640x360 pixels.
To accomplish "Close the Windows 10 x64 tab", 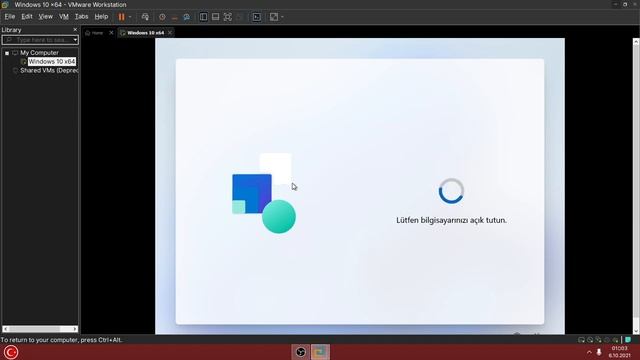I will [x=170, y=33].
